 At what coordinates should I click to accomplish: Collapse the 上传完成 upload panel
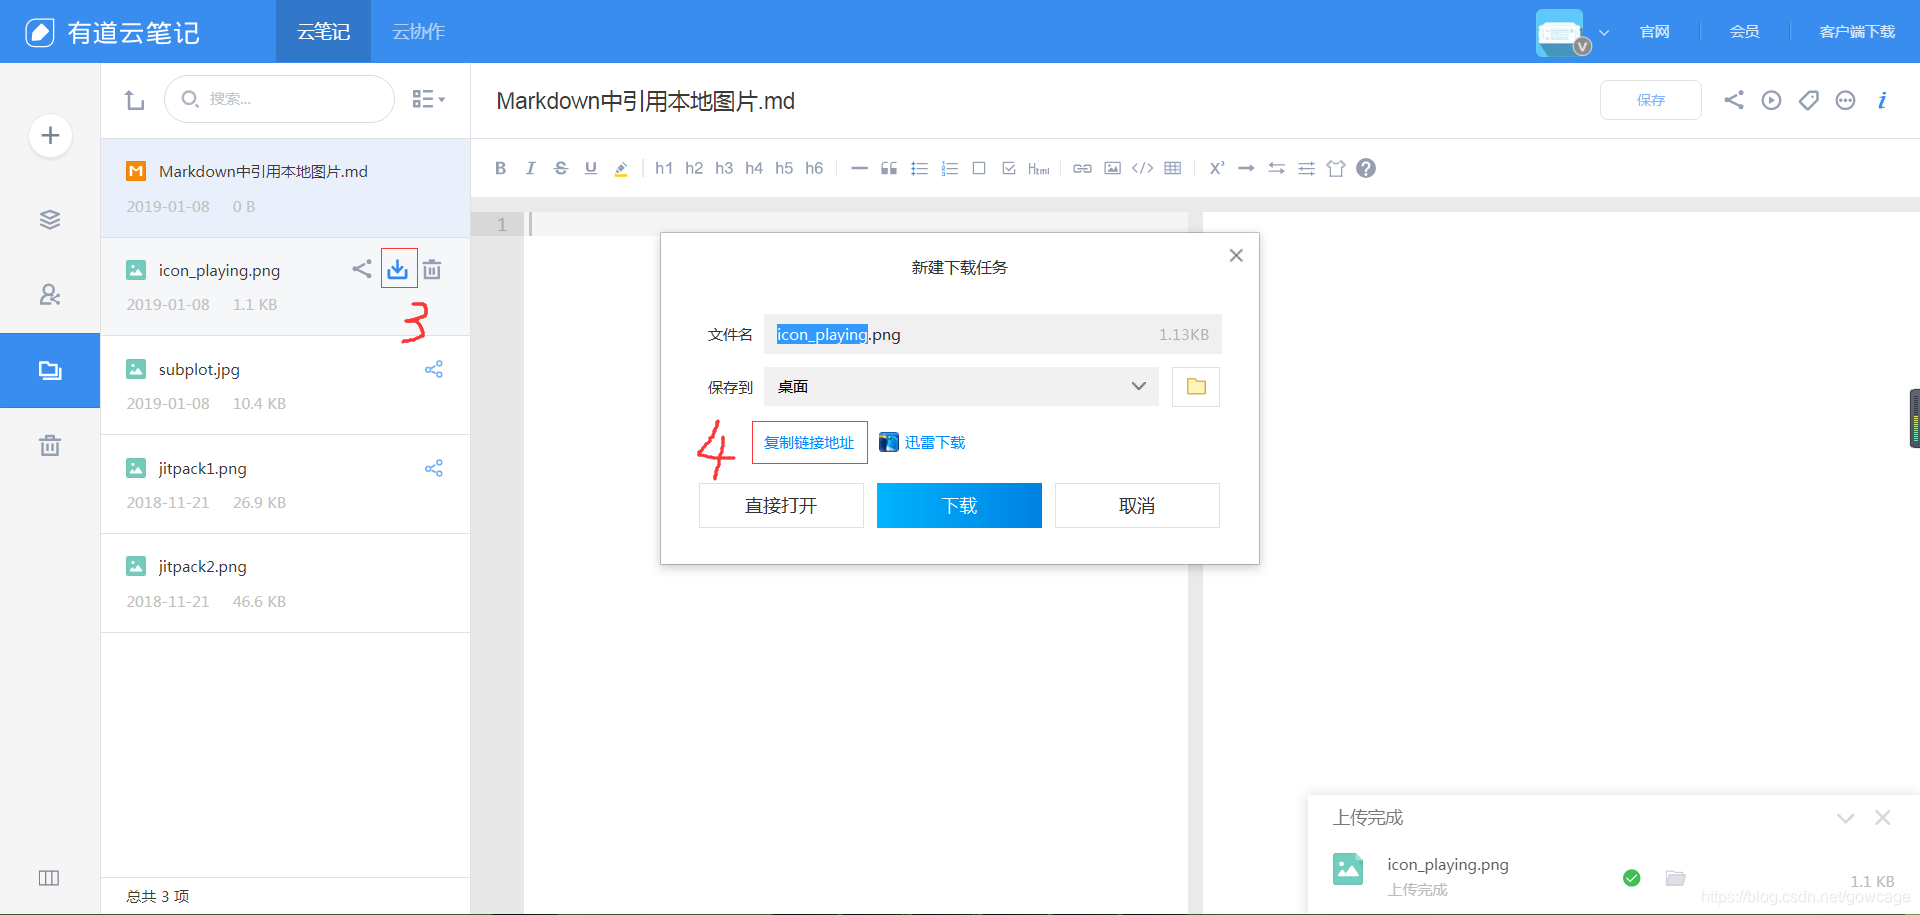coord(1845,818)
